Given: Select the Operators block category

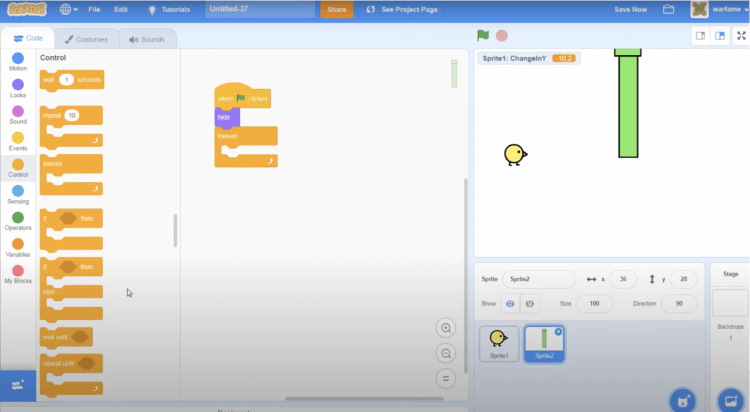Looking at the screenshot, I should click(18, 221).
